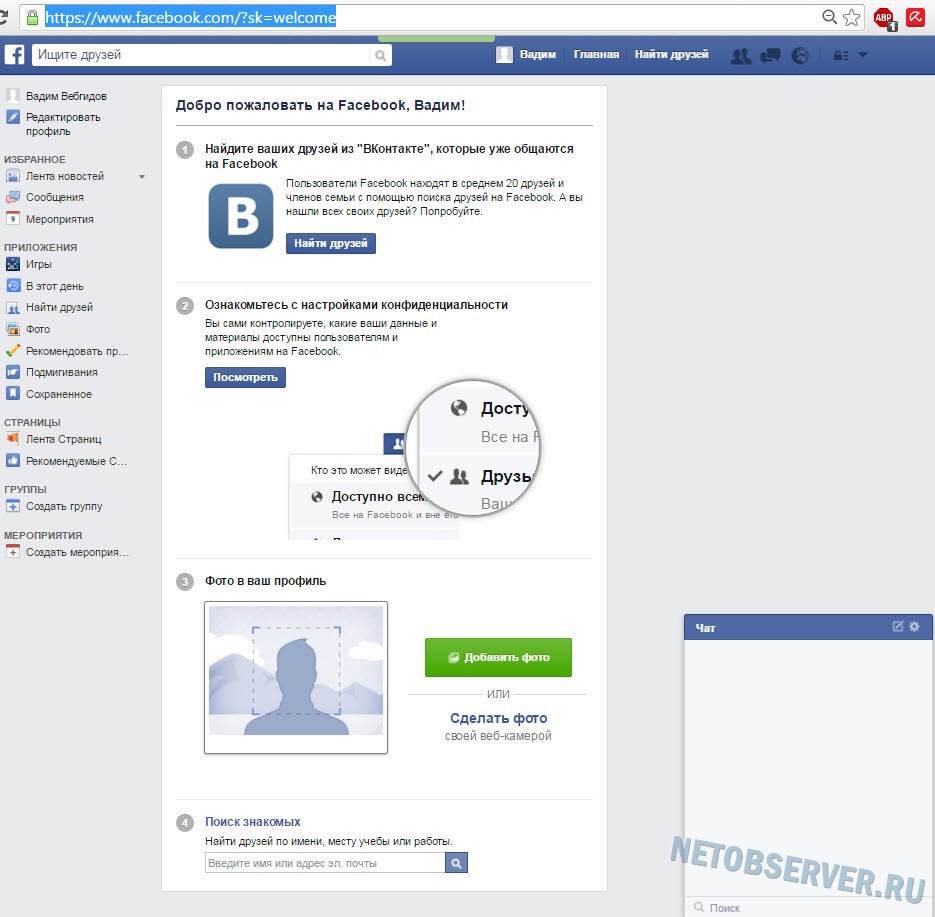
Task: Click the blue Найти друзей button
Action: [x=331, y=243]
